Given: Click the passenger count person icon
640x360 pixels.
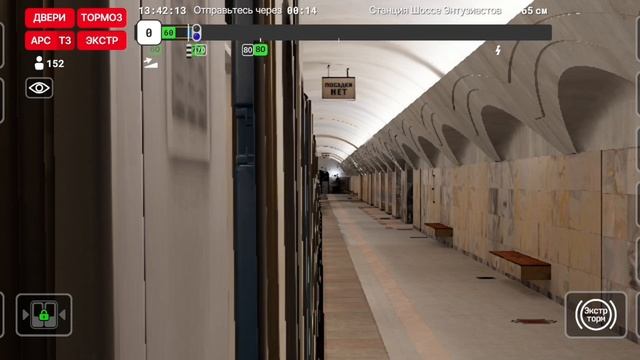Looking at the screenshot, I should coord(39,63).
